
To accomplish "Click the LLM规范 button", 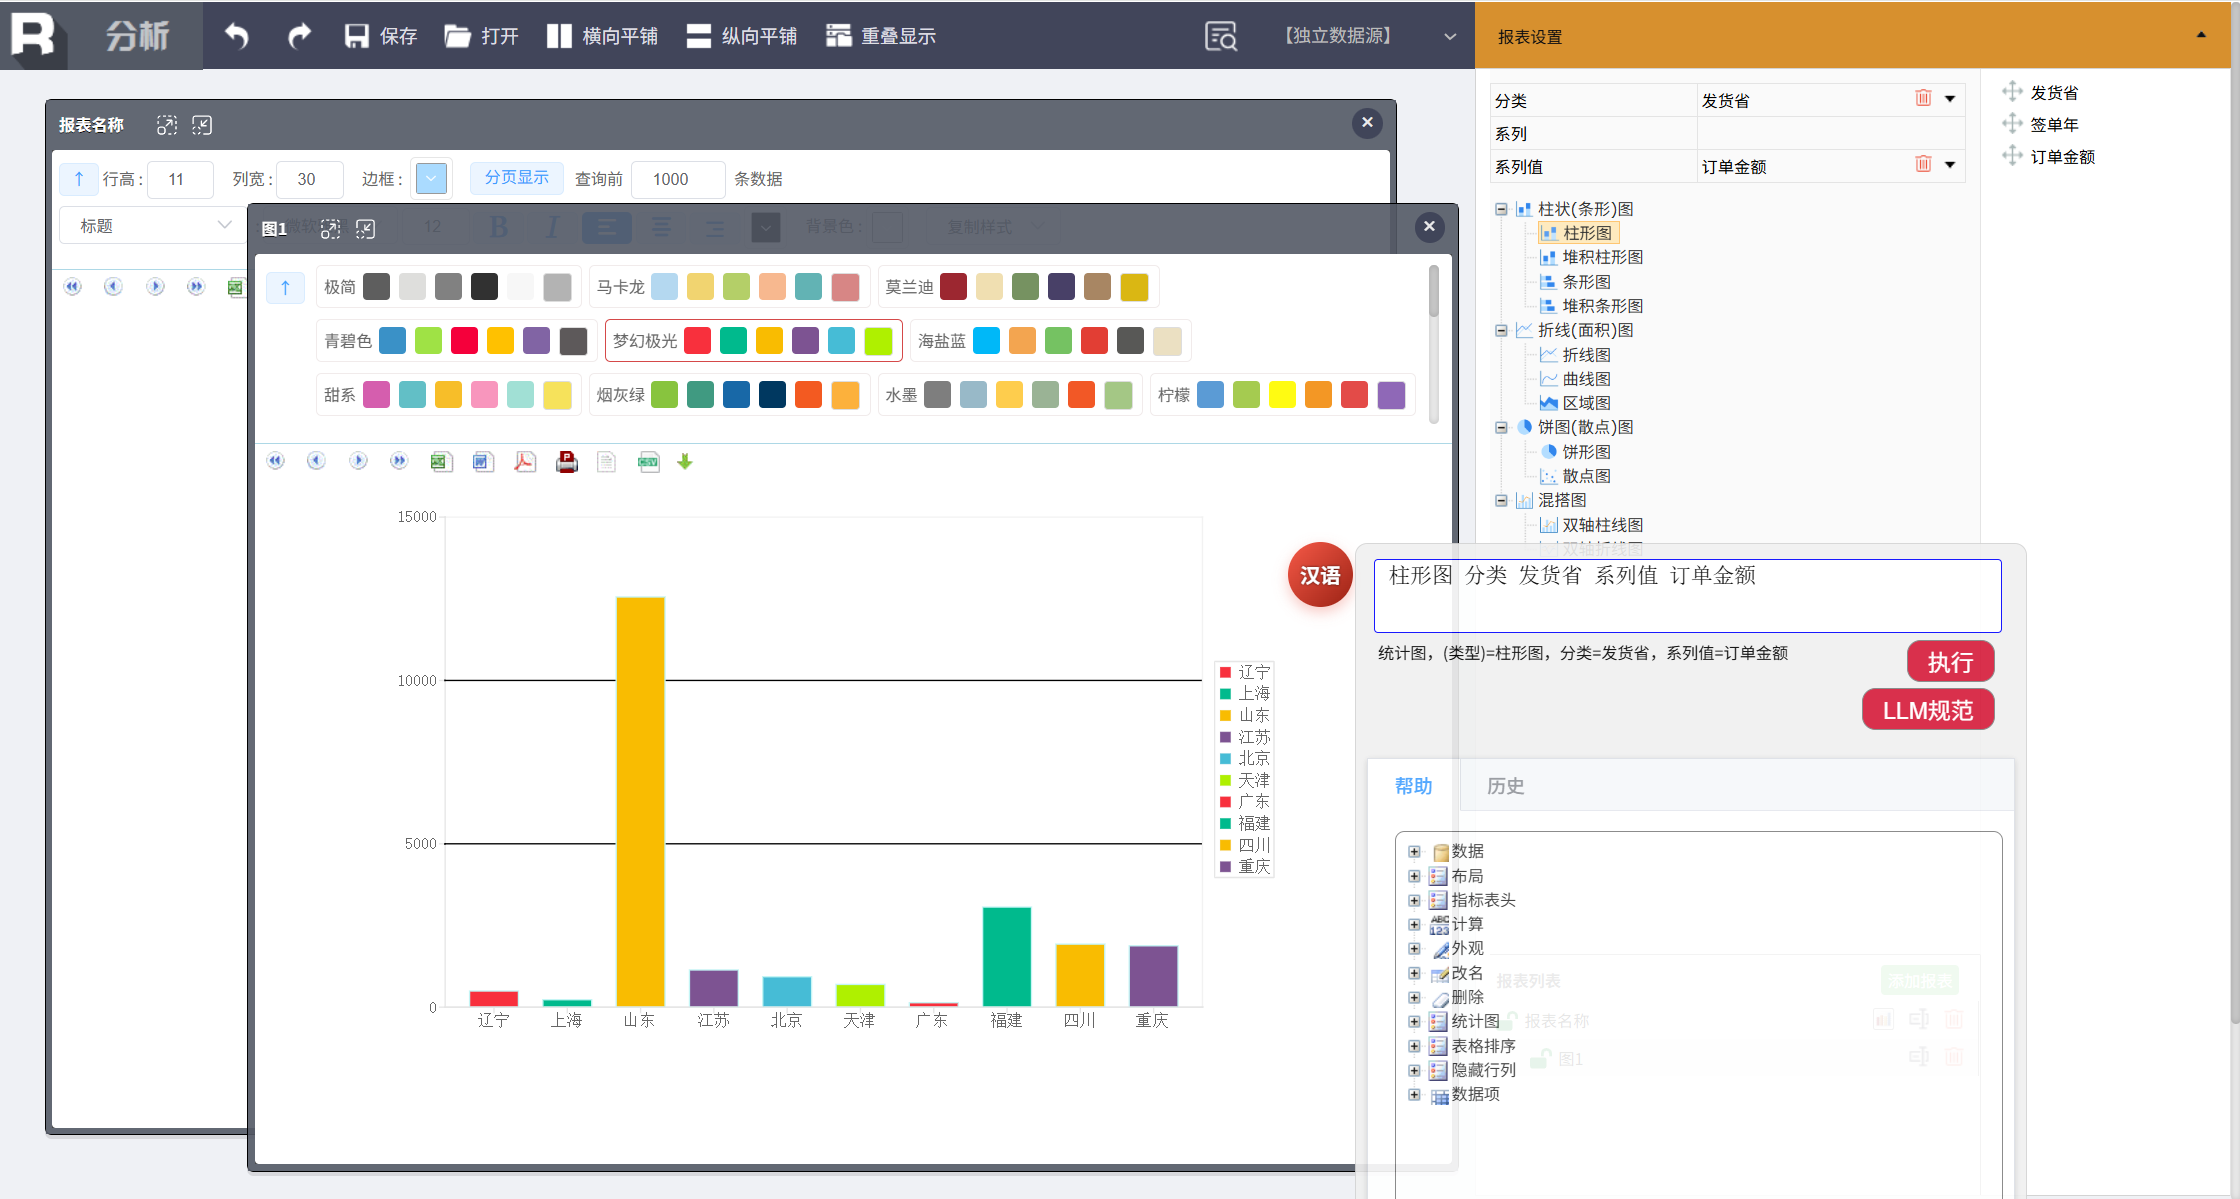I will pos(1927,710).
